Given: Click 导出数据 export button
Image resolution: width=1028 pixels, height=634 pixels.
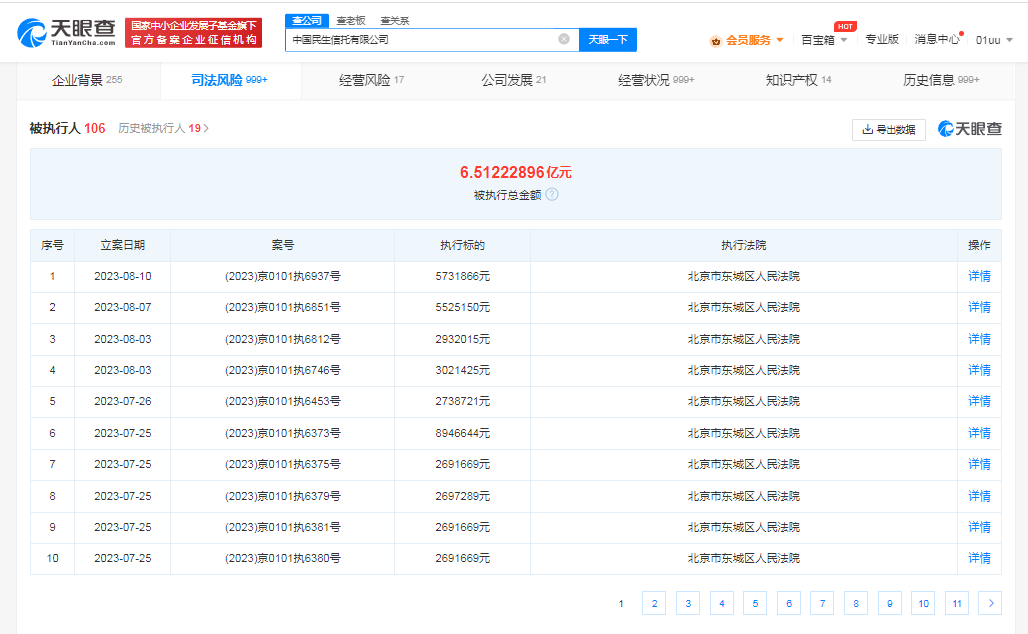Looking at the screenshot, I should [888, 129].
